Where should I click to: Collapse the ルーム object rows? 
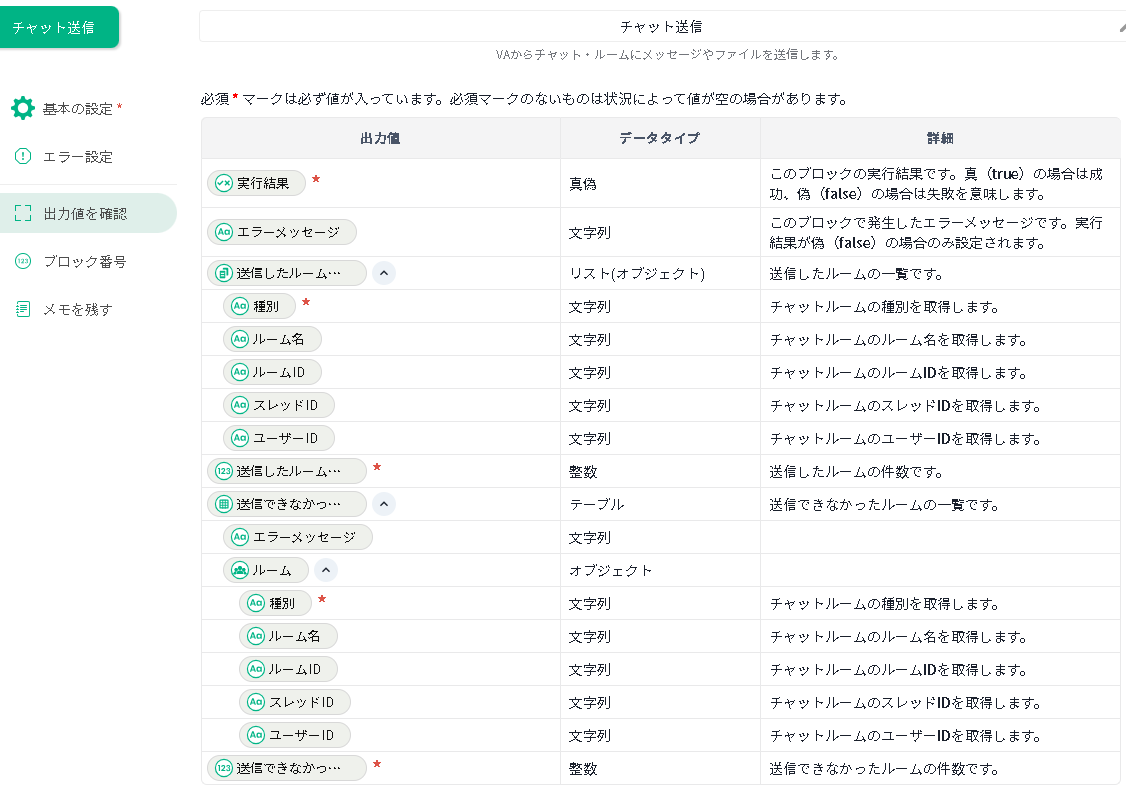(326, 570)
